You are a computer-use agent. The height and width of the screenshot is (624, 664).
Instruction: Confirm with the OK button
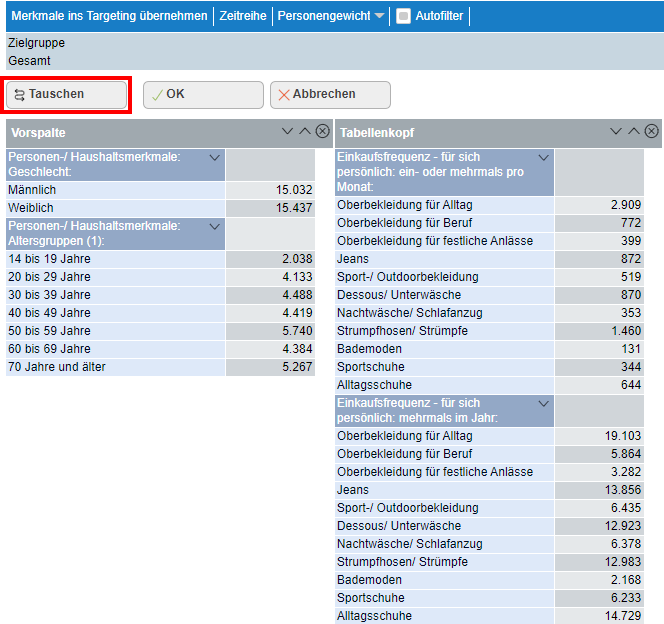point(203,94)
